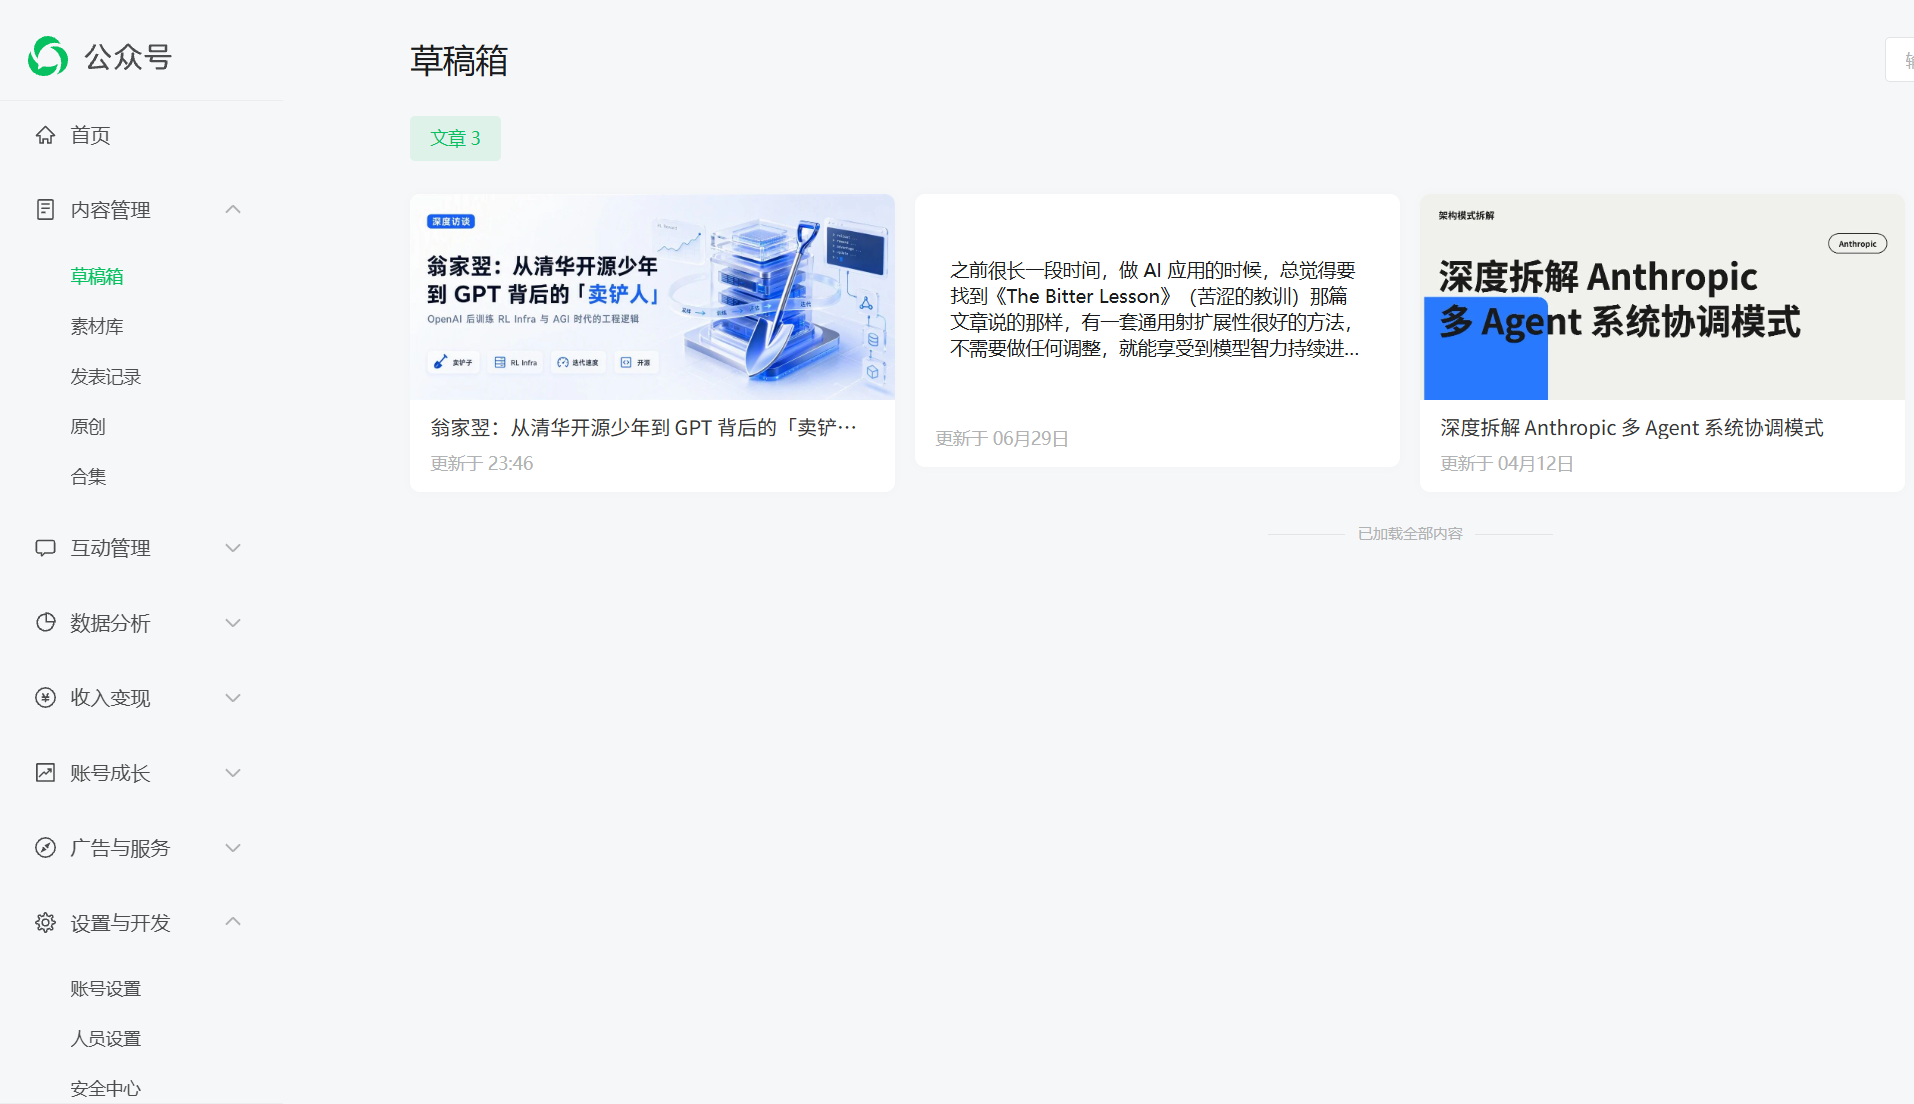Click the search input at top right
Image resolution: width=1914 pixels, height=1104 pixels.
coord(1899,60)
